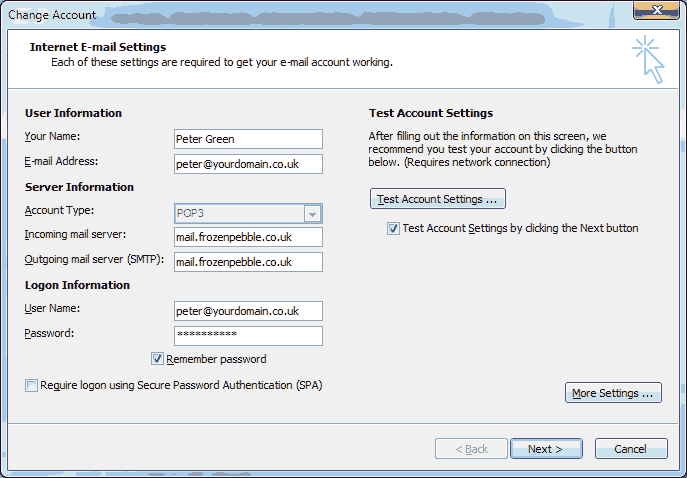Uncheck Test Account Settings by Next checkbox

393,228
